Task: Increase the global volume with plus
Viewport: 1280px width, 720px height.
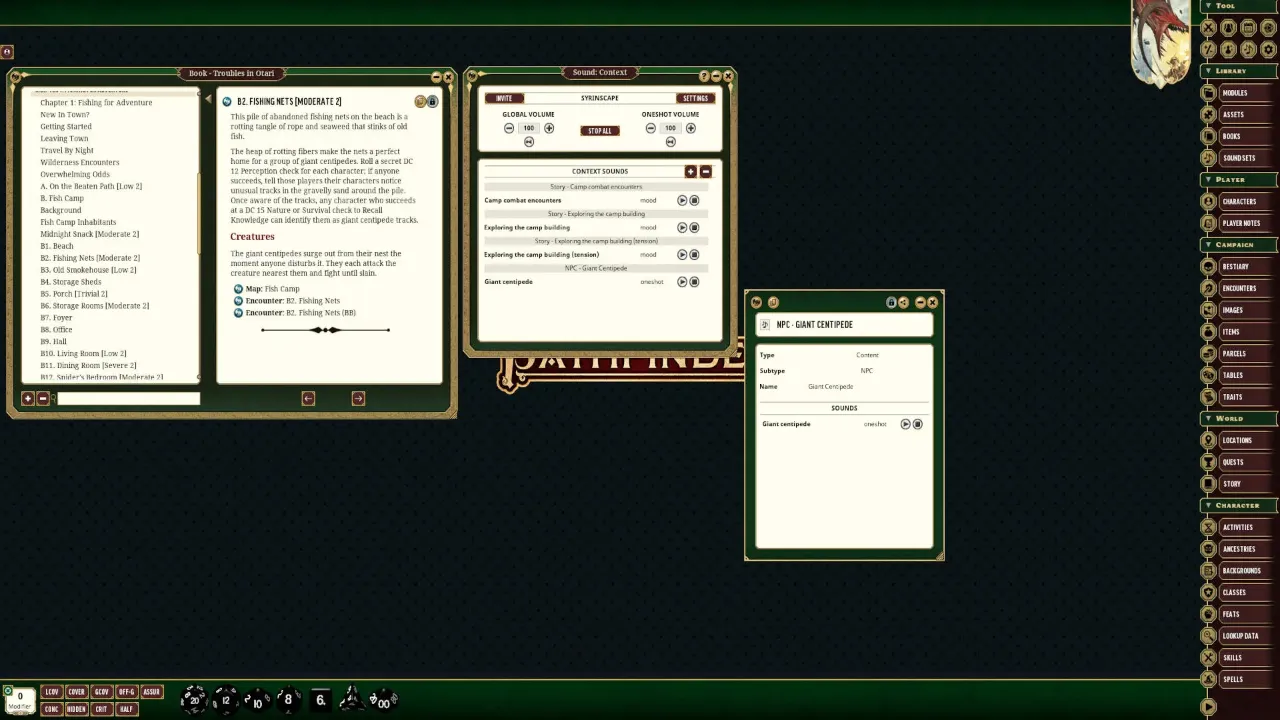Action: point(549,128)
